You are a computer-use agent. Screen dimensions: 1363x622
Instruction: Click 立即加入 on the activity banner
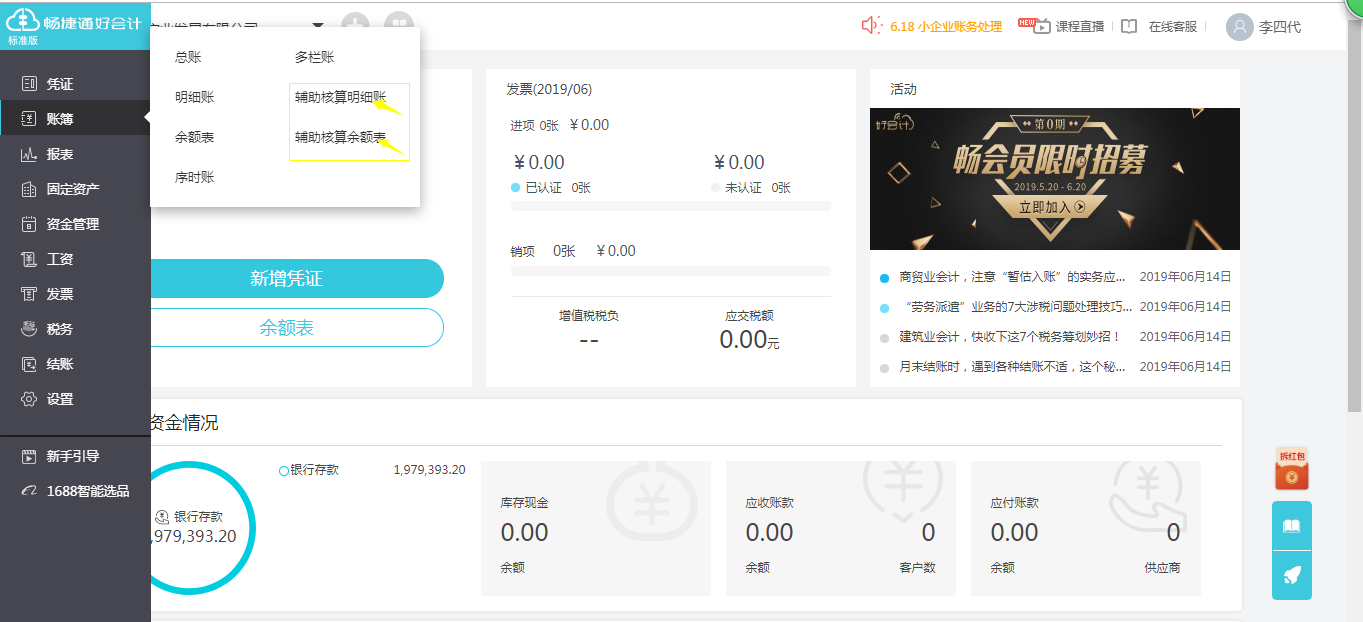(1052, 207)
